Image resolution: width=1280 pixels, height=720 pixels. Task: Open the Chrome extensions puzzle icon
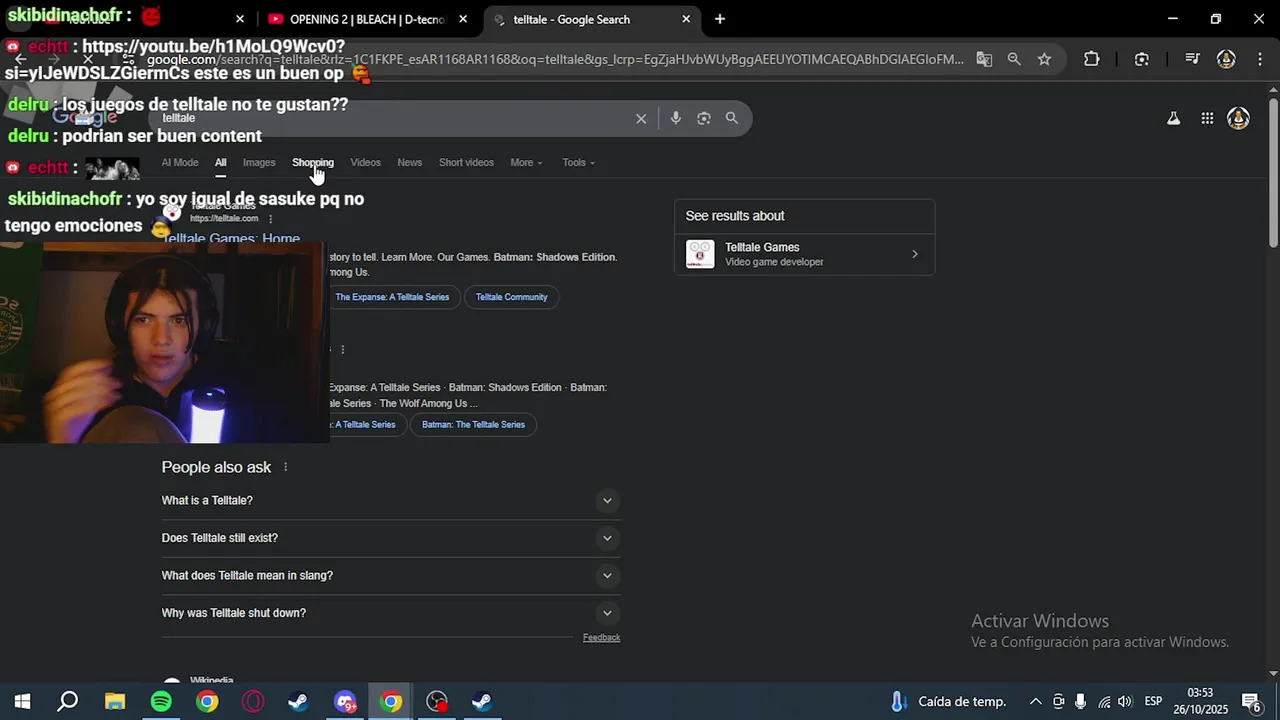(x=1092, y=59)
